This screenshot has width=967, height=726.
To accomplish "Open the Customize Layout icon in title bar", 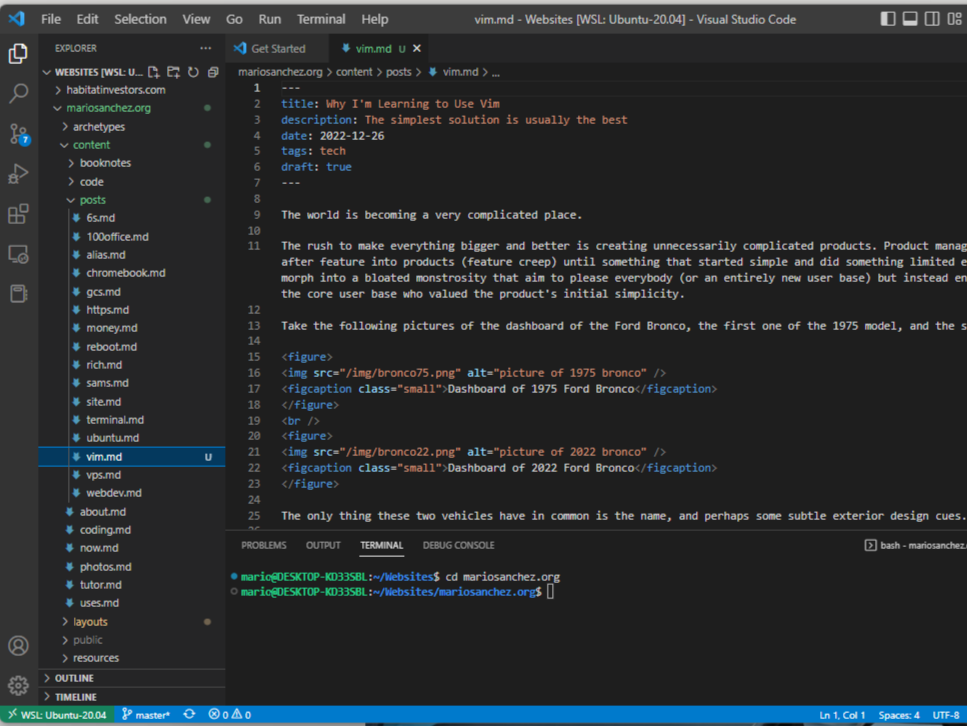I will tap(954, 19).
